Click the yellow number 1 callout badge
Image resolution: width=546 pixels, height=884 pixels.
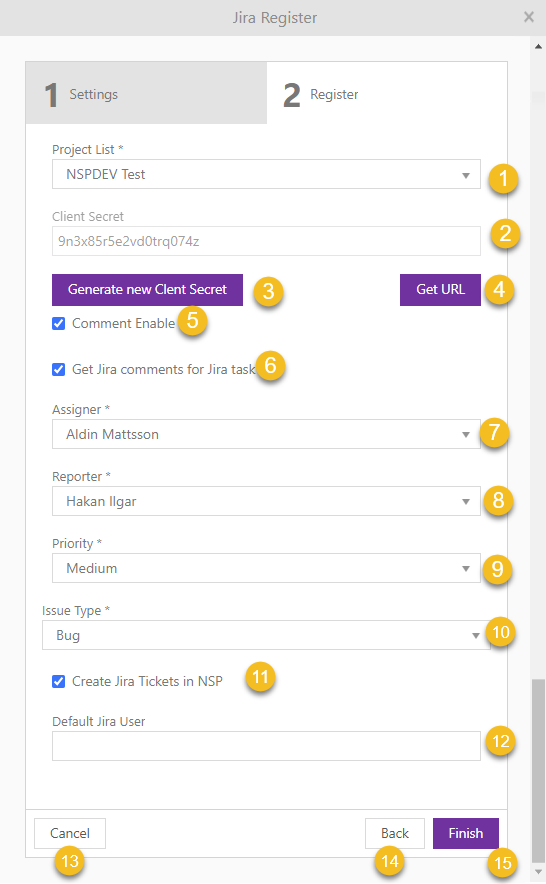[x=503, y=179]
